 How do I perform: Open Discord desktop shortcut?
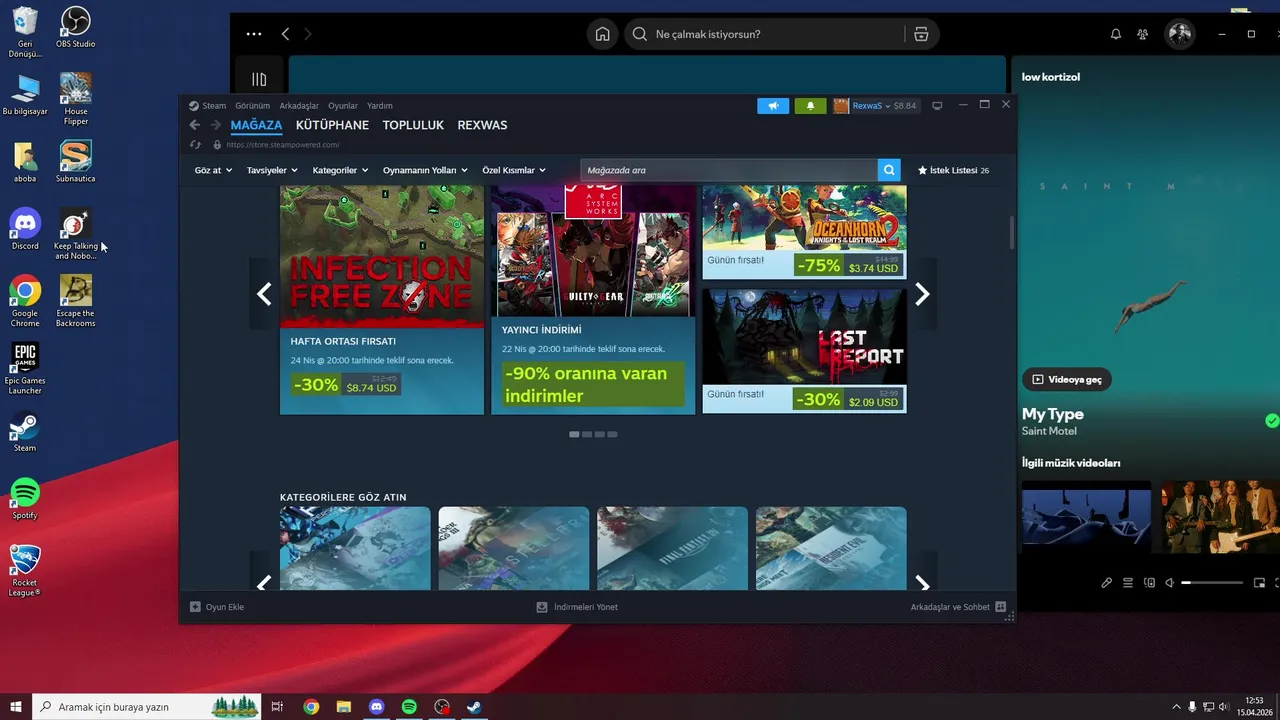point(25,229)
